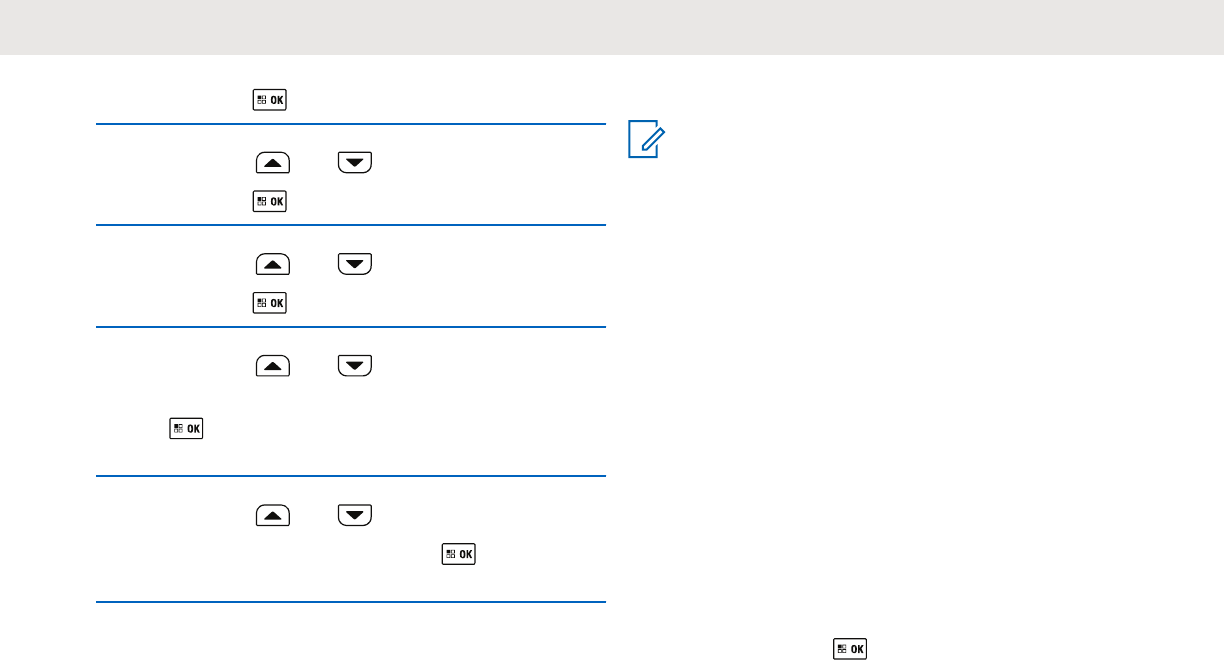Image resolution: width=1224 pixels, height=660 pixels.
Task: Click the bottom blue divider line in the left column
Action: (x=351, y=602)
